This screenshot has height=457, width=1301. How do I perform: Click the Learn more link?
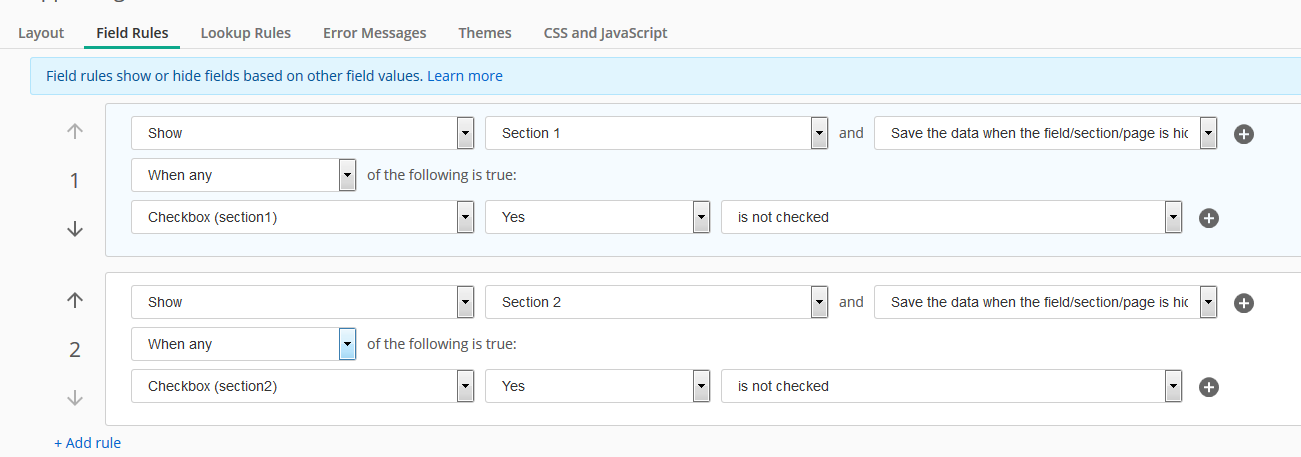click(x=465, y=76)
